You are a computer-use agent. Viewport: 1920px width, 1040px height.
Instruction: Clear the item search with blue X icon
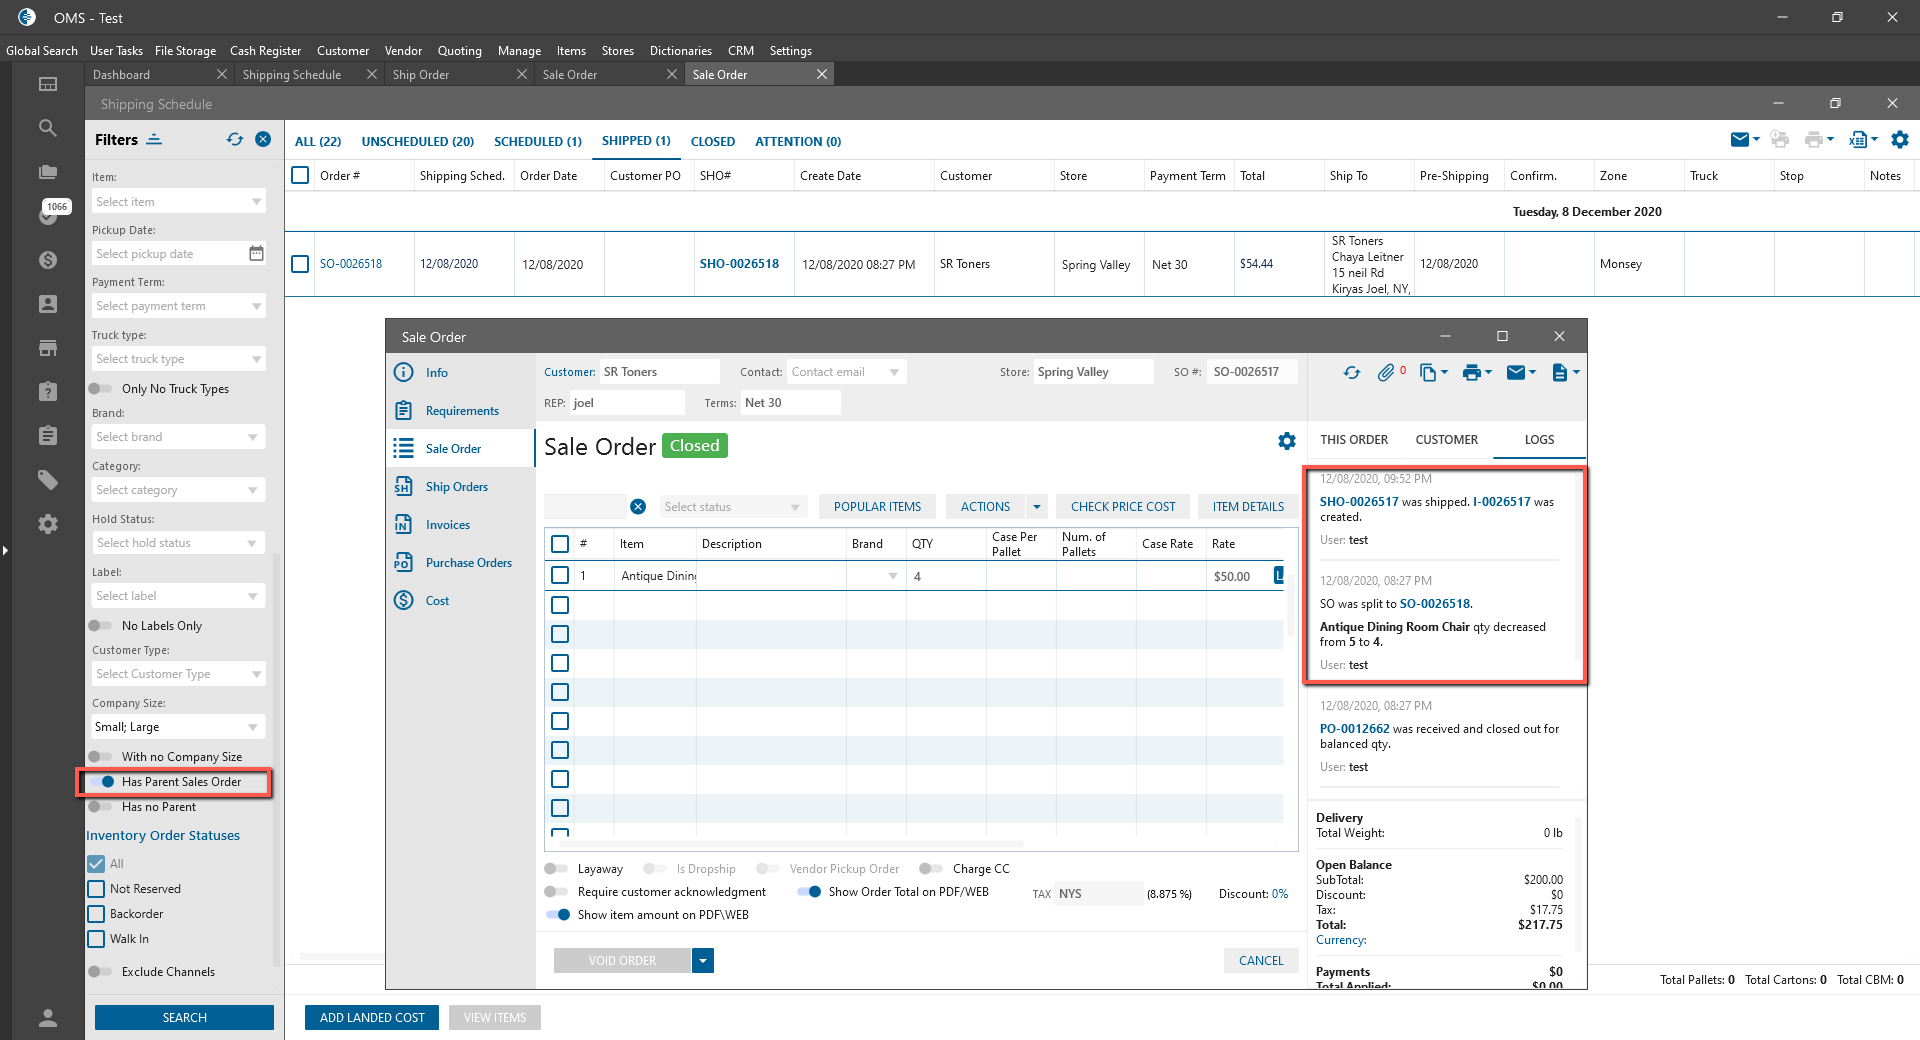638,507
